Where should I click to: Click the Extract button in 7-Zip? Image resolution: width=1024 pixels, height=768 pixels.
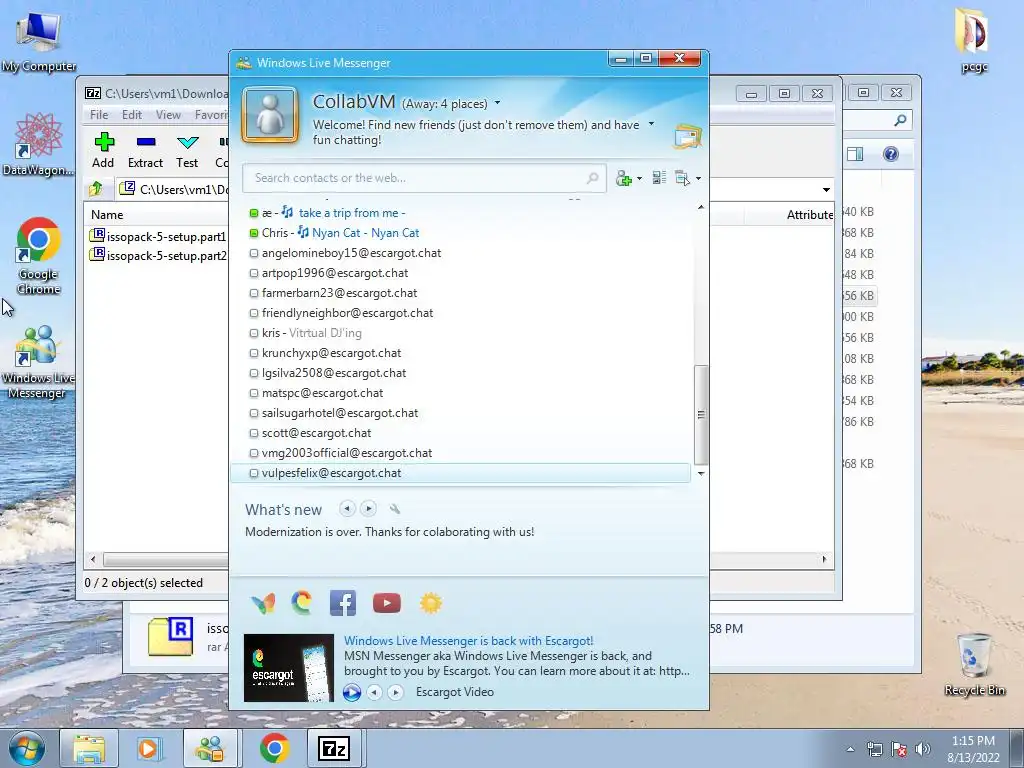click(145, 151)
